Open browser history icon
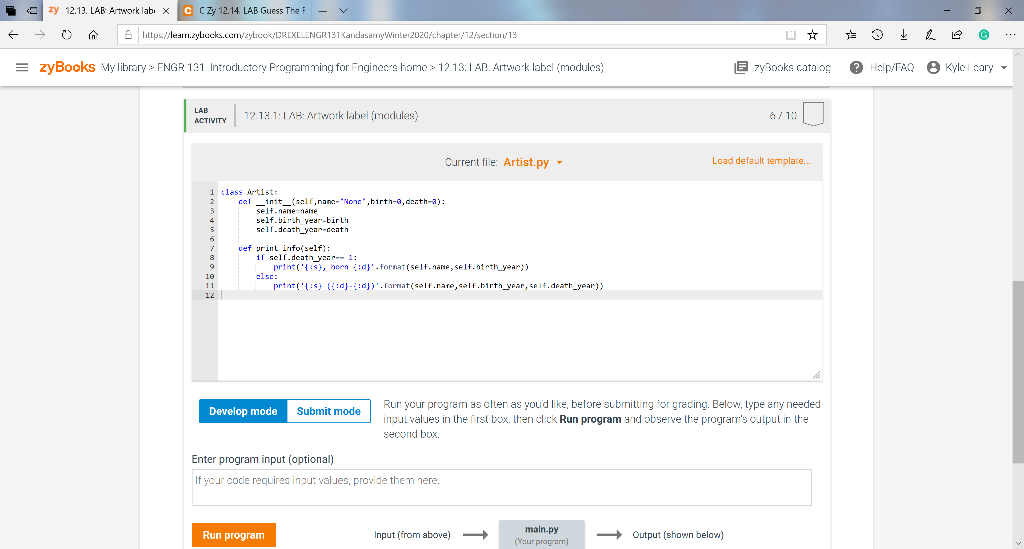This screenshot has width=1024, height=549. [877, 35]
